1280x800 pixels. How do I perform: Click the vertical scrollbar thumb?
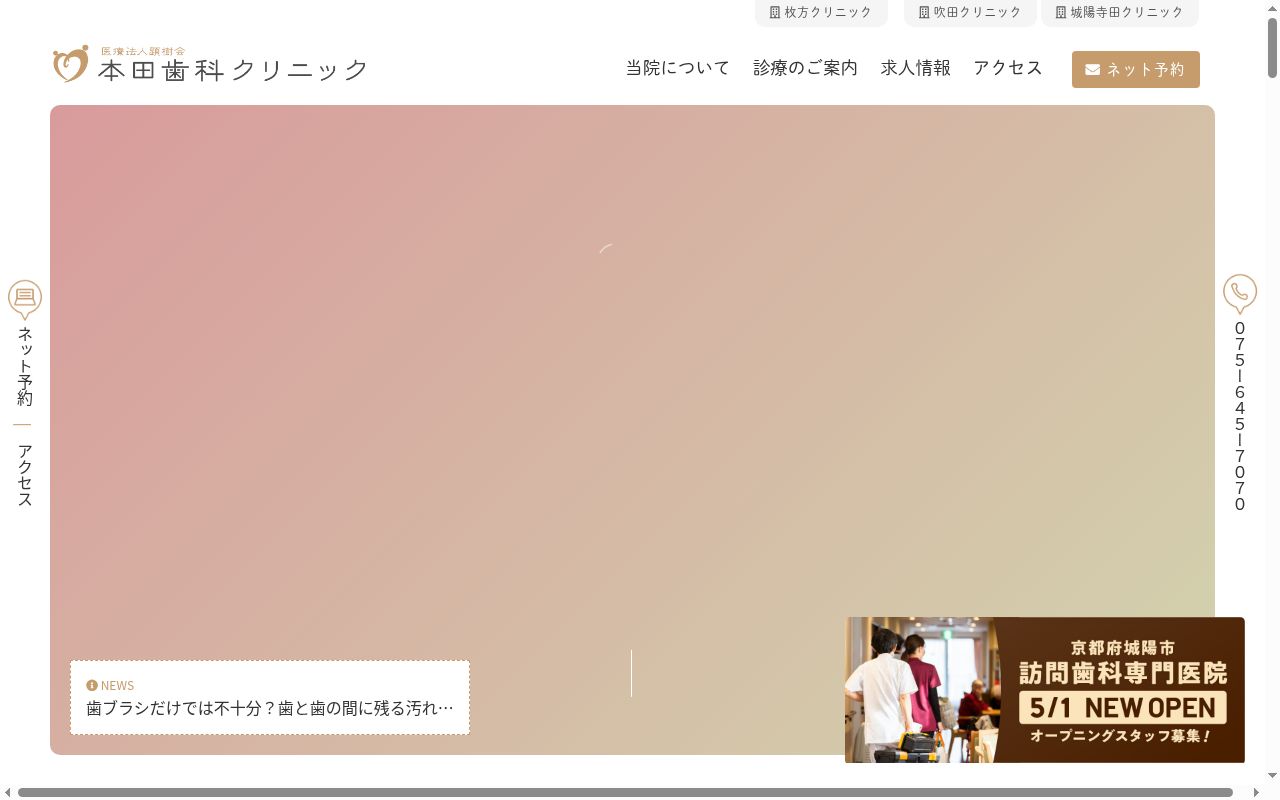point(1272,48)
